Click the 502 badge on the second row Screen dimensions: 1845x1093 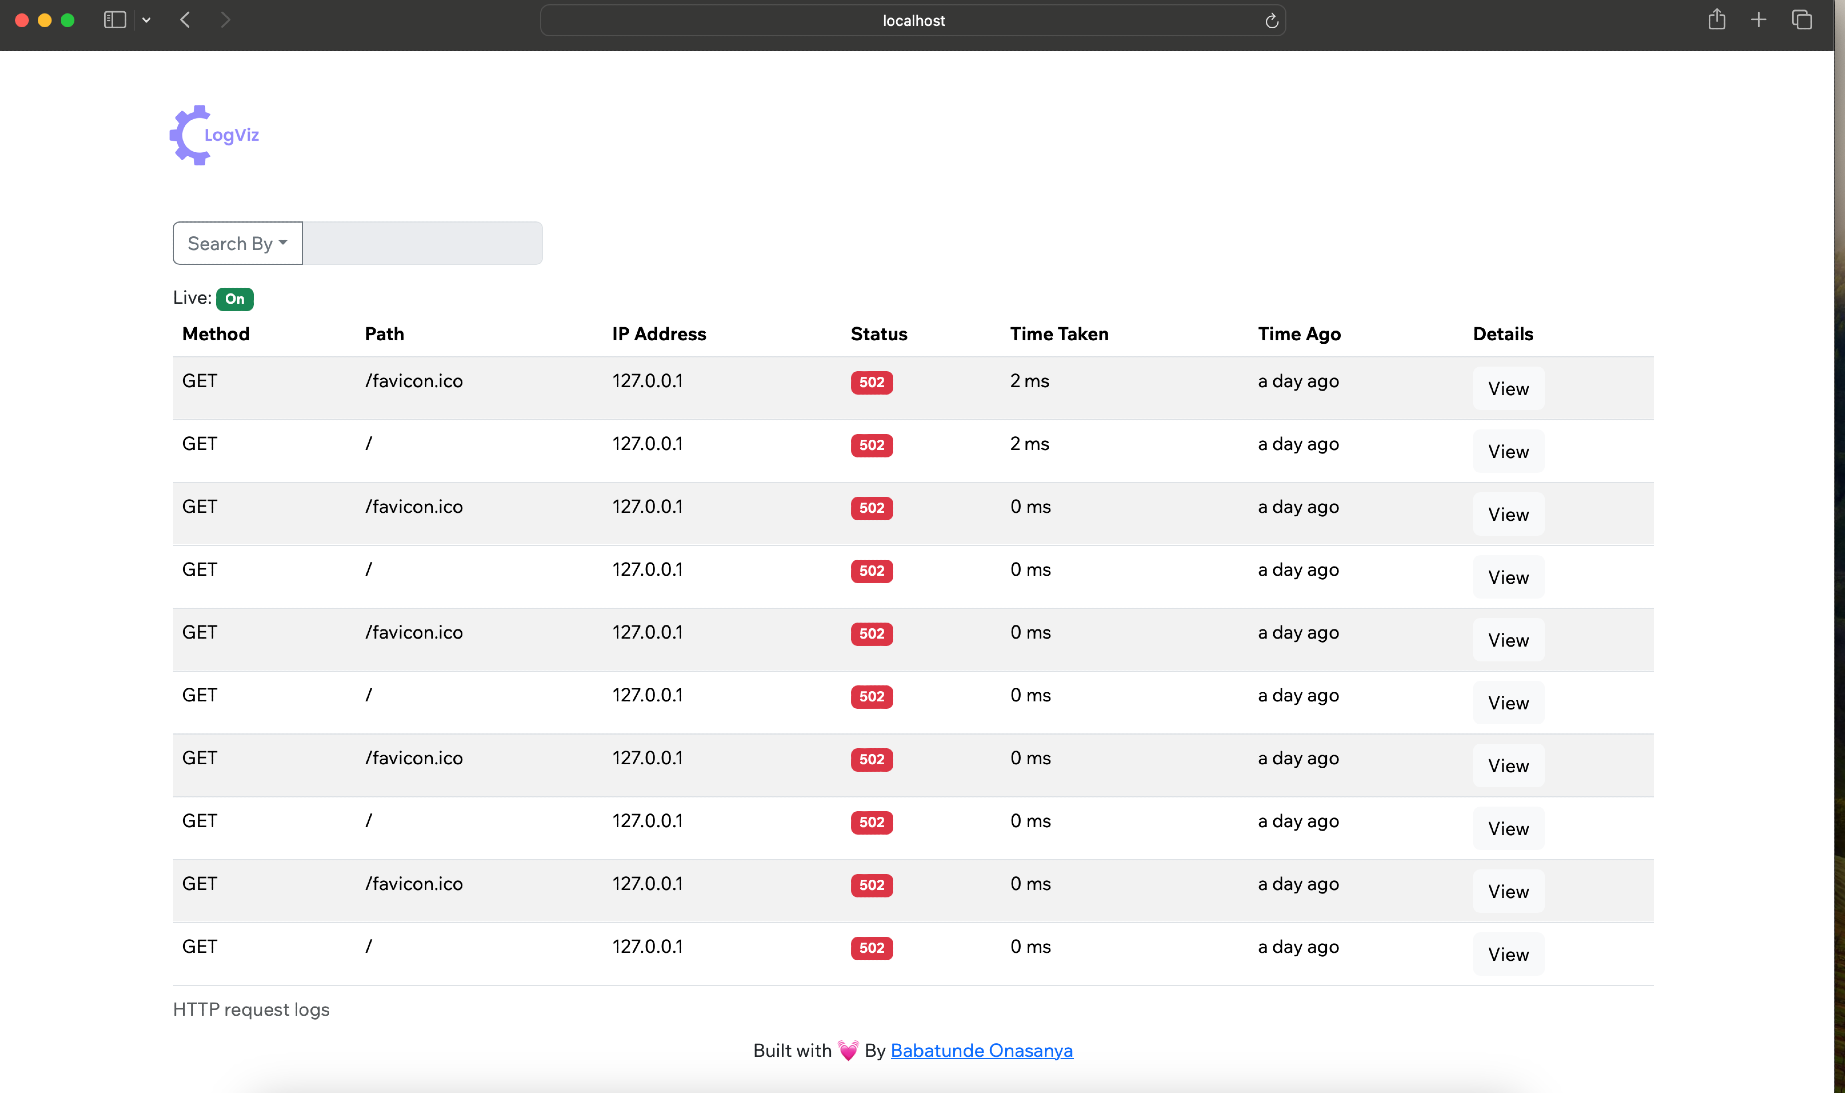[871, 445]
